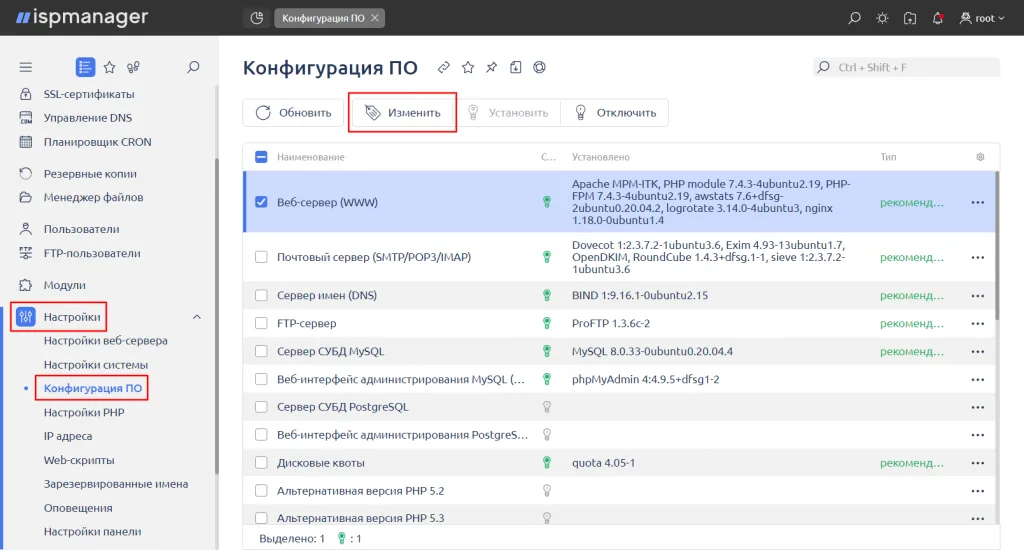Click the ispmanager logo
1024x550 pixels.
[82, 18]
